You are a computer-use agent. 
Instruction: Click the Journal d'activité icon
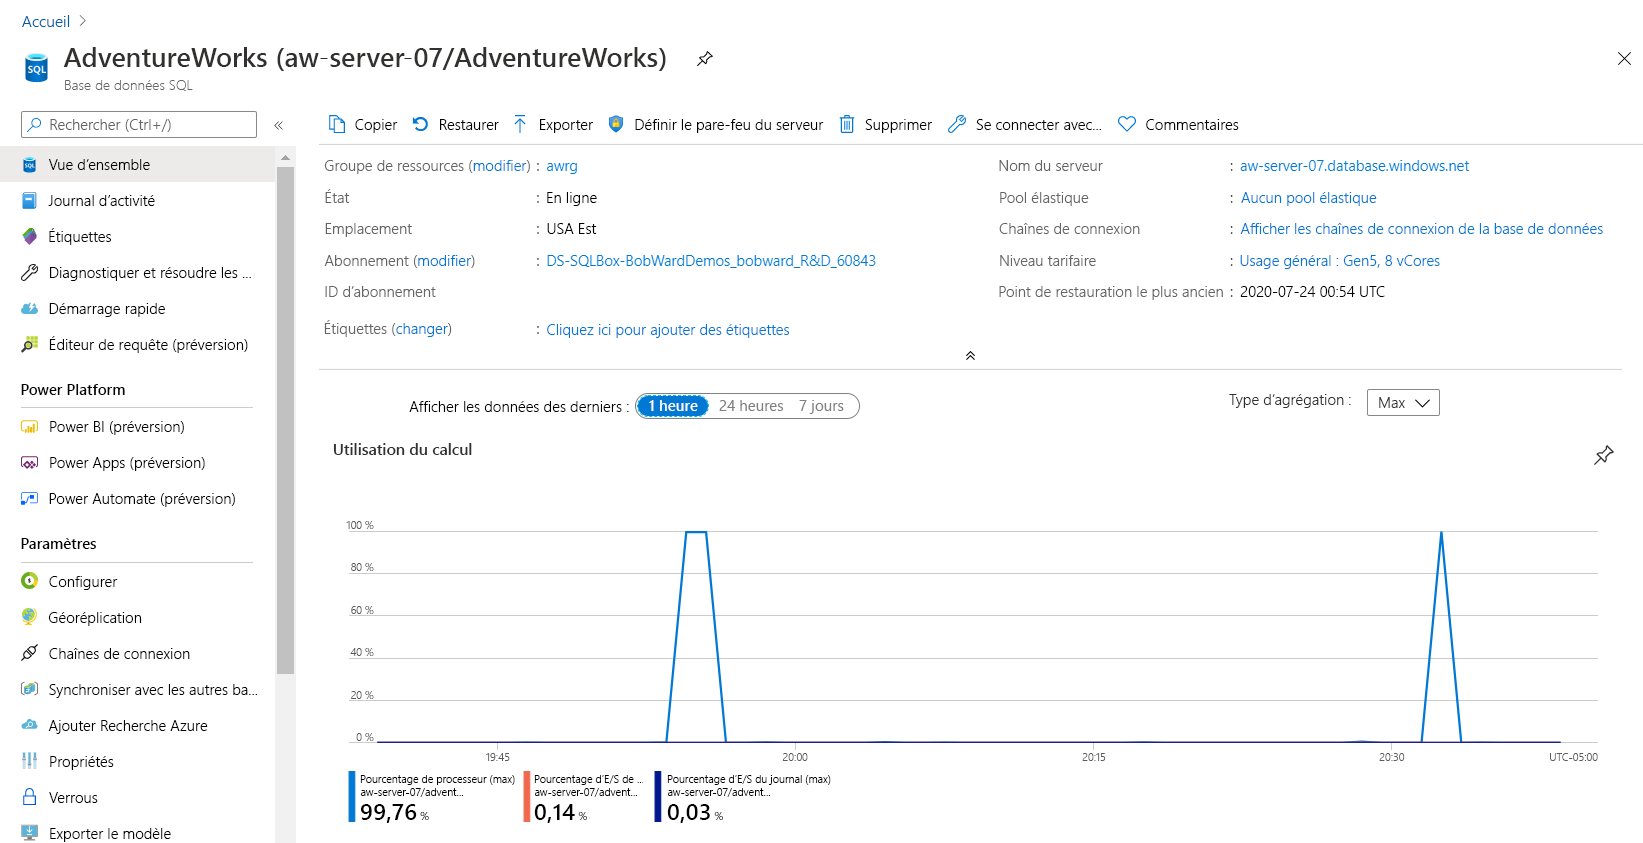(30, 201)
